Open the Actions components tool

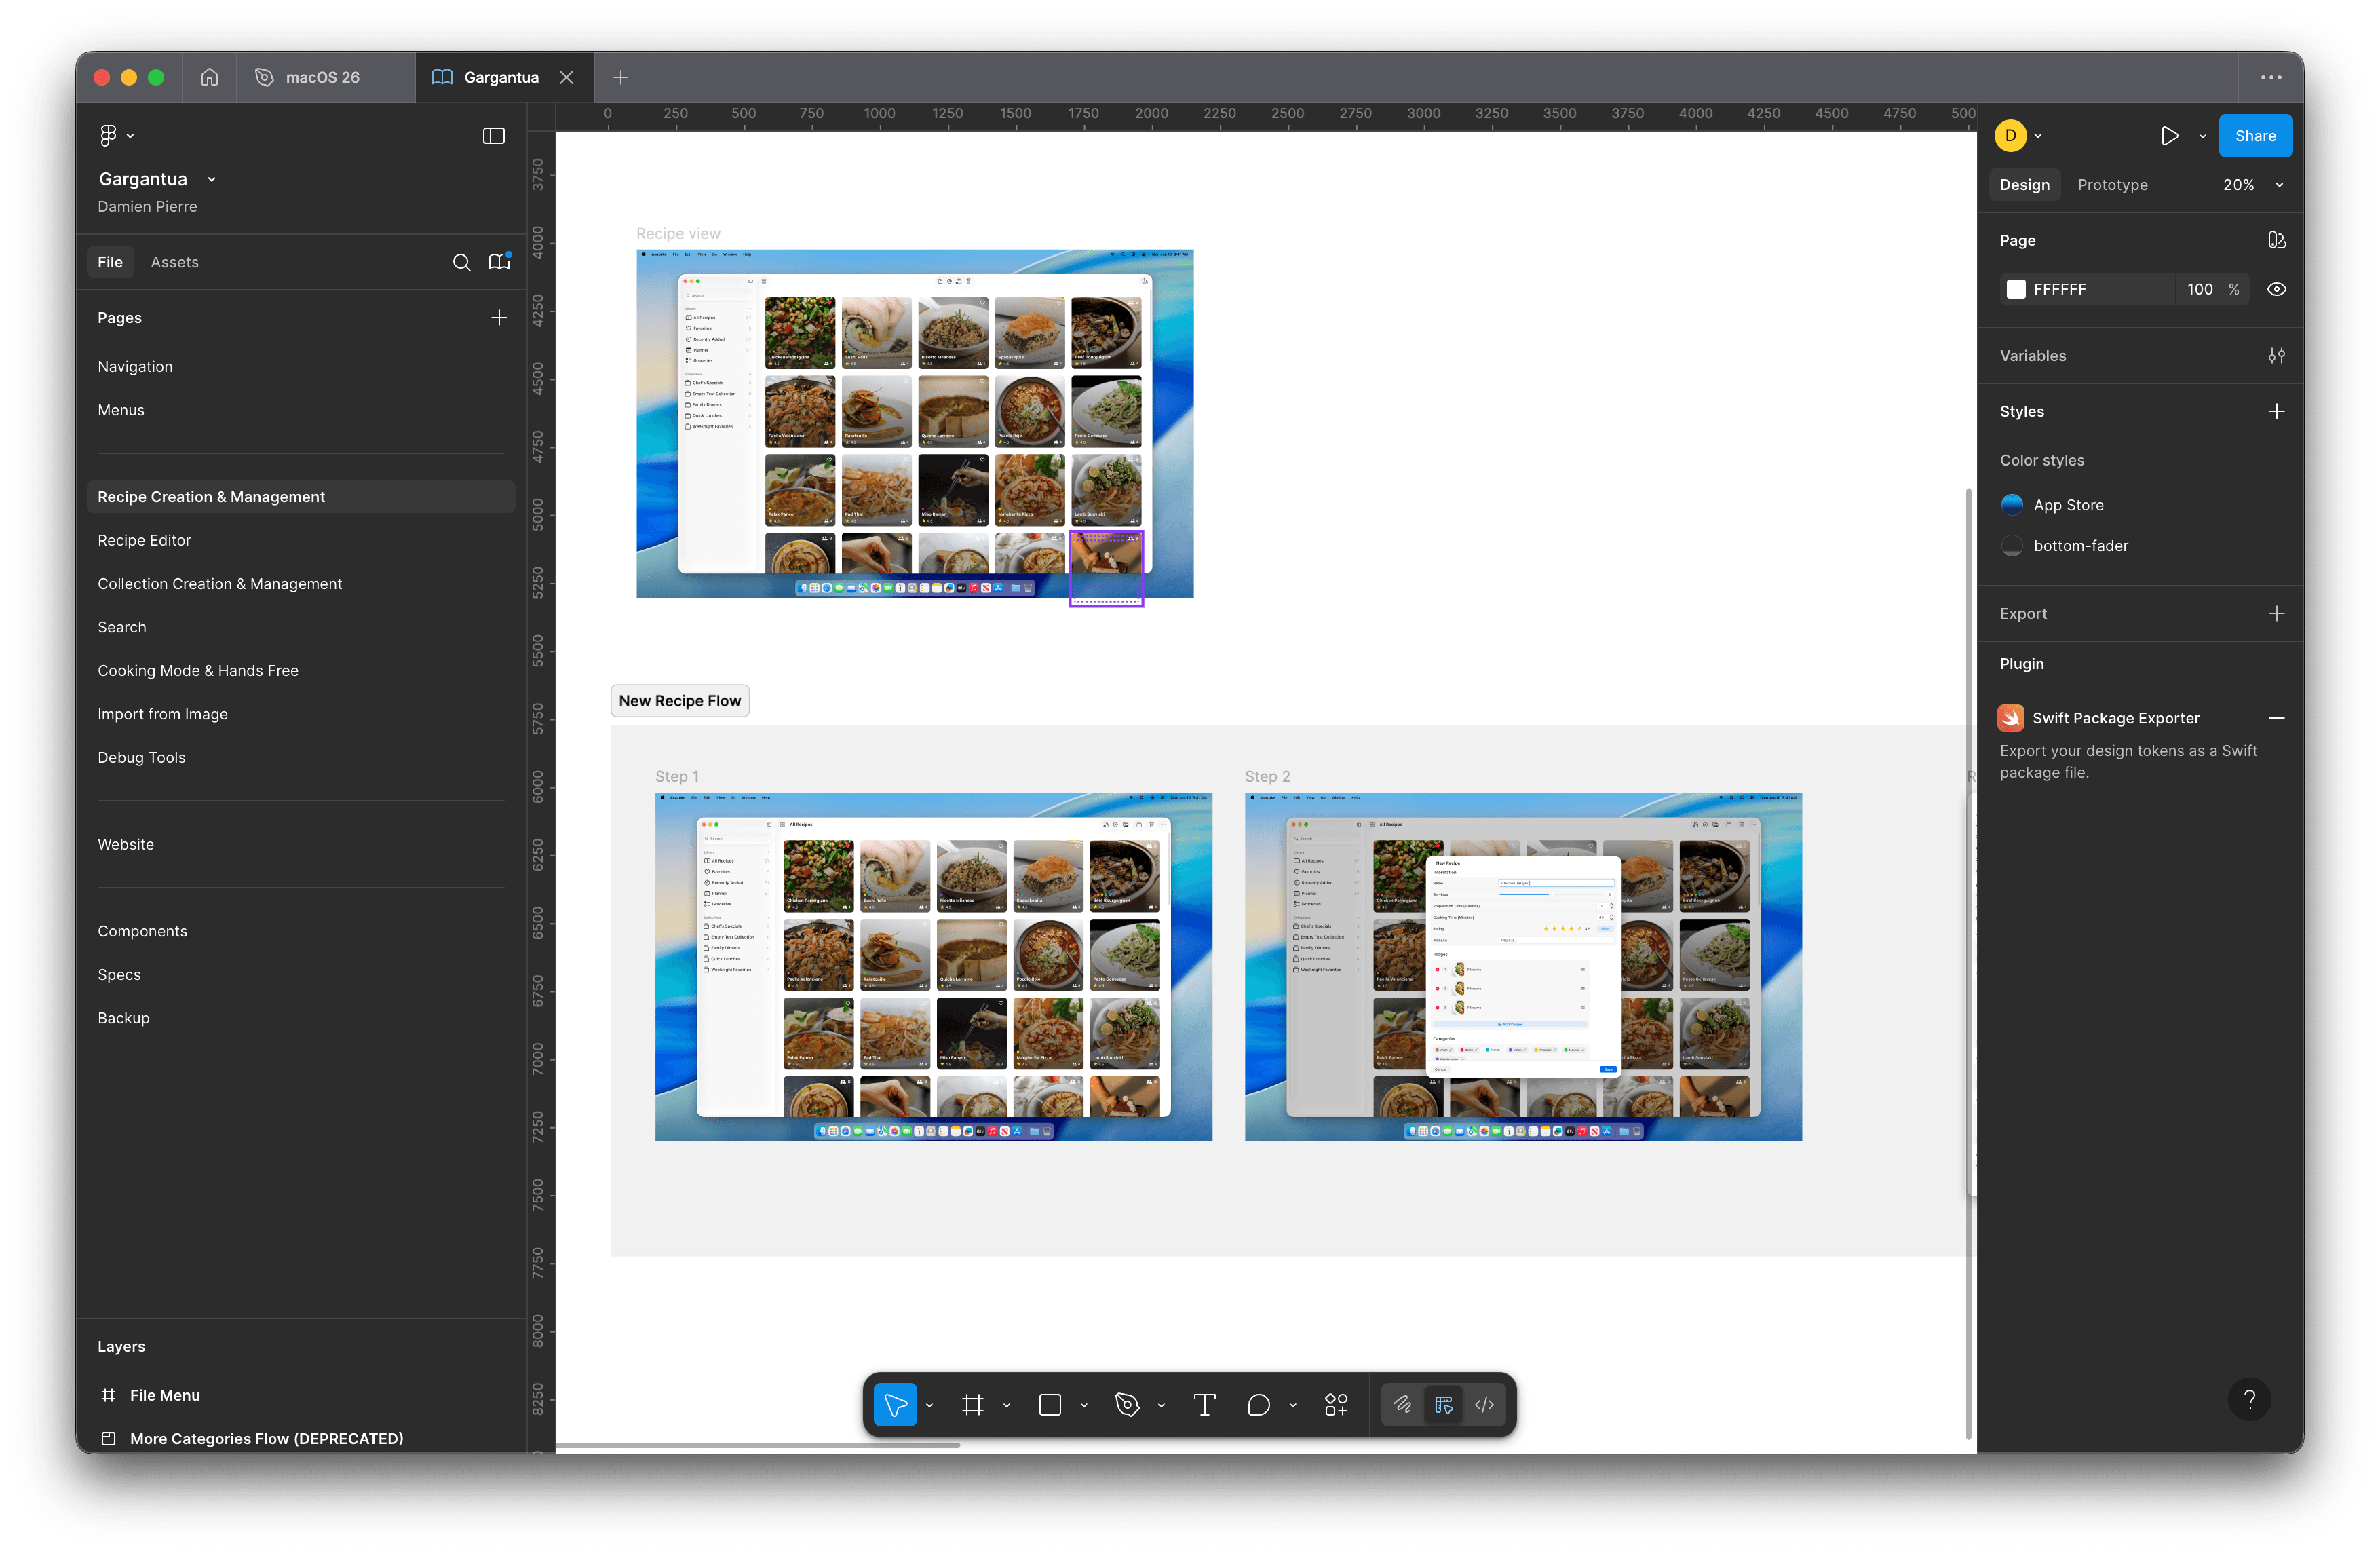[1336, 1405]
